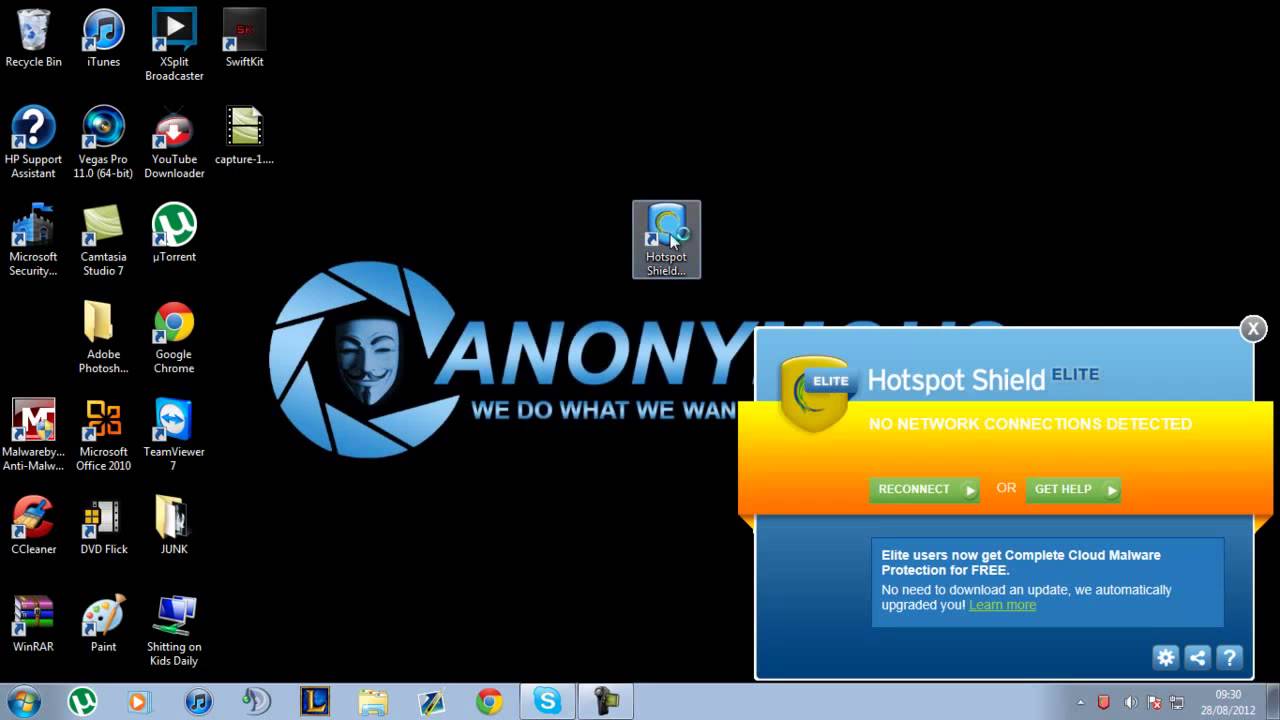
Task: Open the Hotspot Shield help question icon
Action: pyautogui.click(x=1229, y=657)
